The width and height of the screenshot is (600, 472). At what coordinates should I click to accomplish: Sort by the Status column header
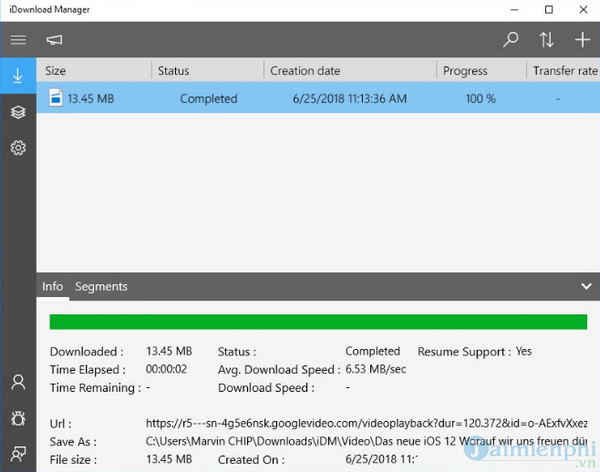tap(208, 70)
